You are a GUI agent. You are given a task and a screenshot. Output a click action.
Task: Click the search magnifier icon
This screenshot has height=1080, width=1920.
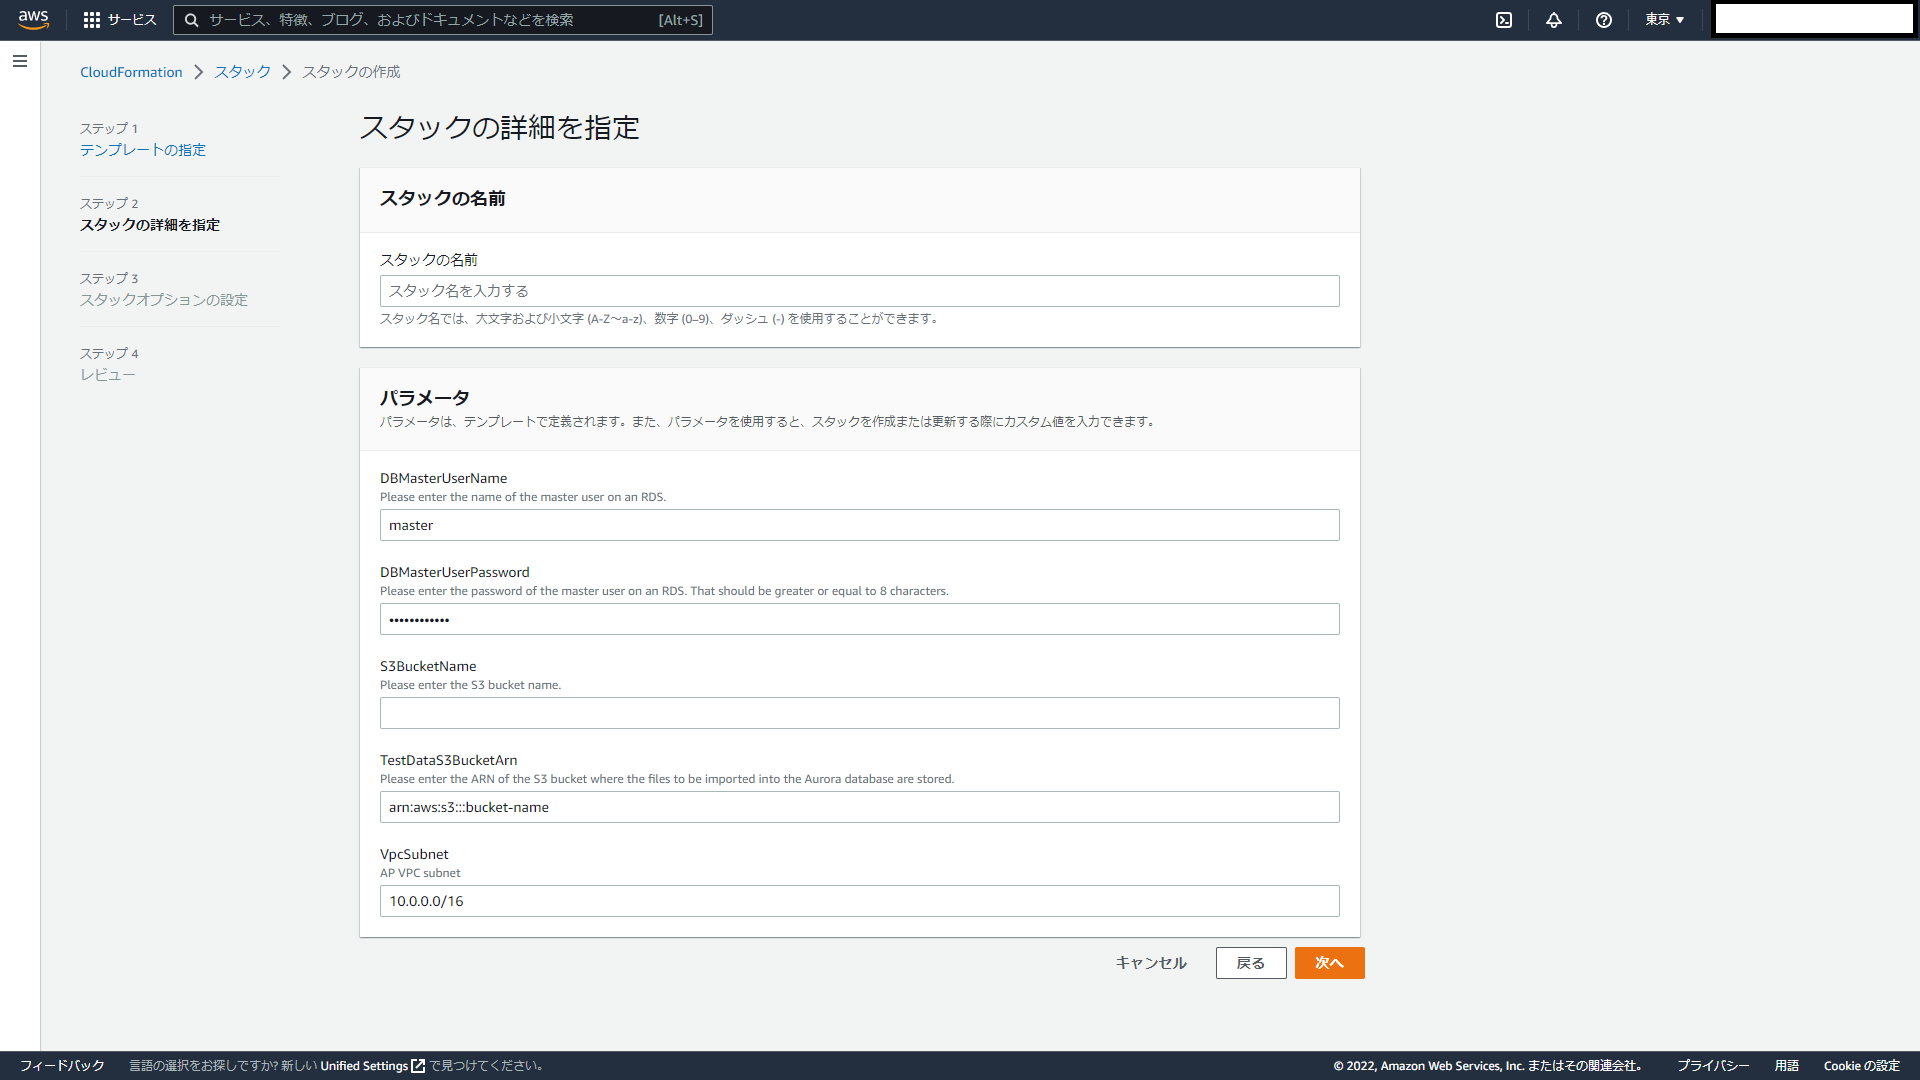[191, 19]
